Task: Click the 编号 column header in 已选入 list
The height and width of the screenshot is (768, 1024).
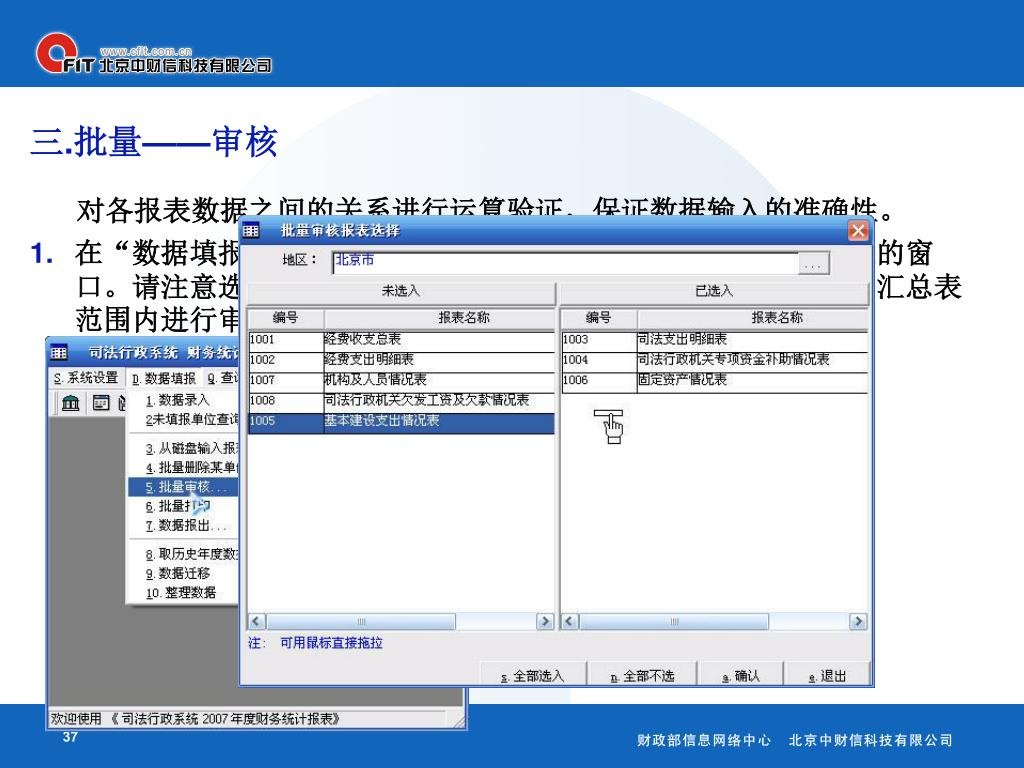Action: click(x=599, y=318)
